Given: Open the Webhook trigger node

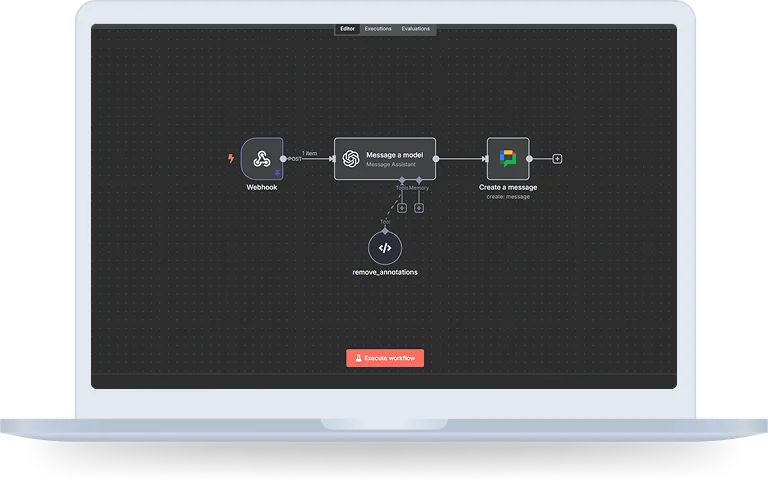Looking at the screenshot, I should pos(262,158).
